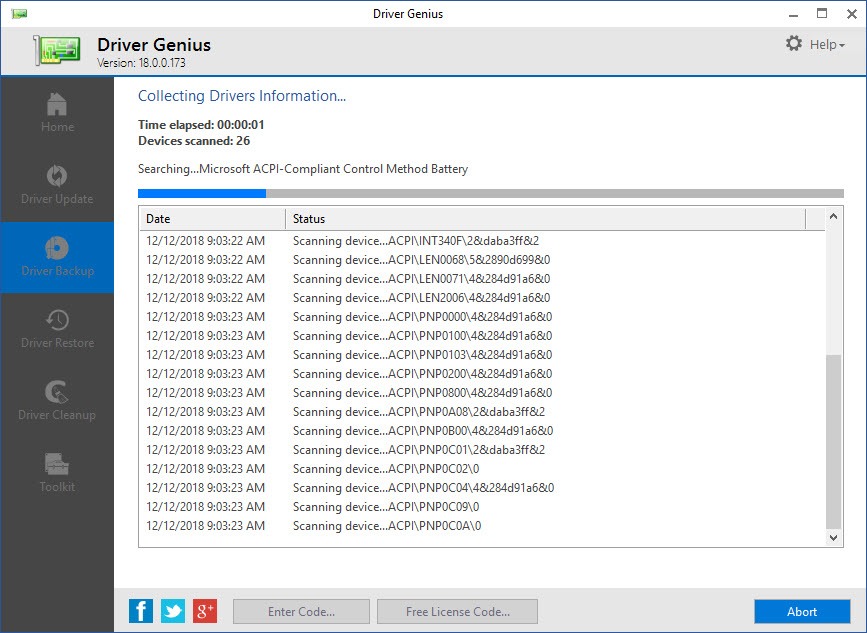Open the Driver Restore section
The image size is (867, 633).
click(x=57, y=329)
